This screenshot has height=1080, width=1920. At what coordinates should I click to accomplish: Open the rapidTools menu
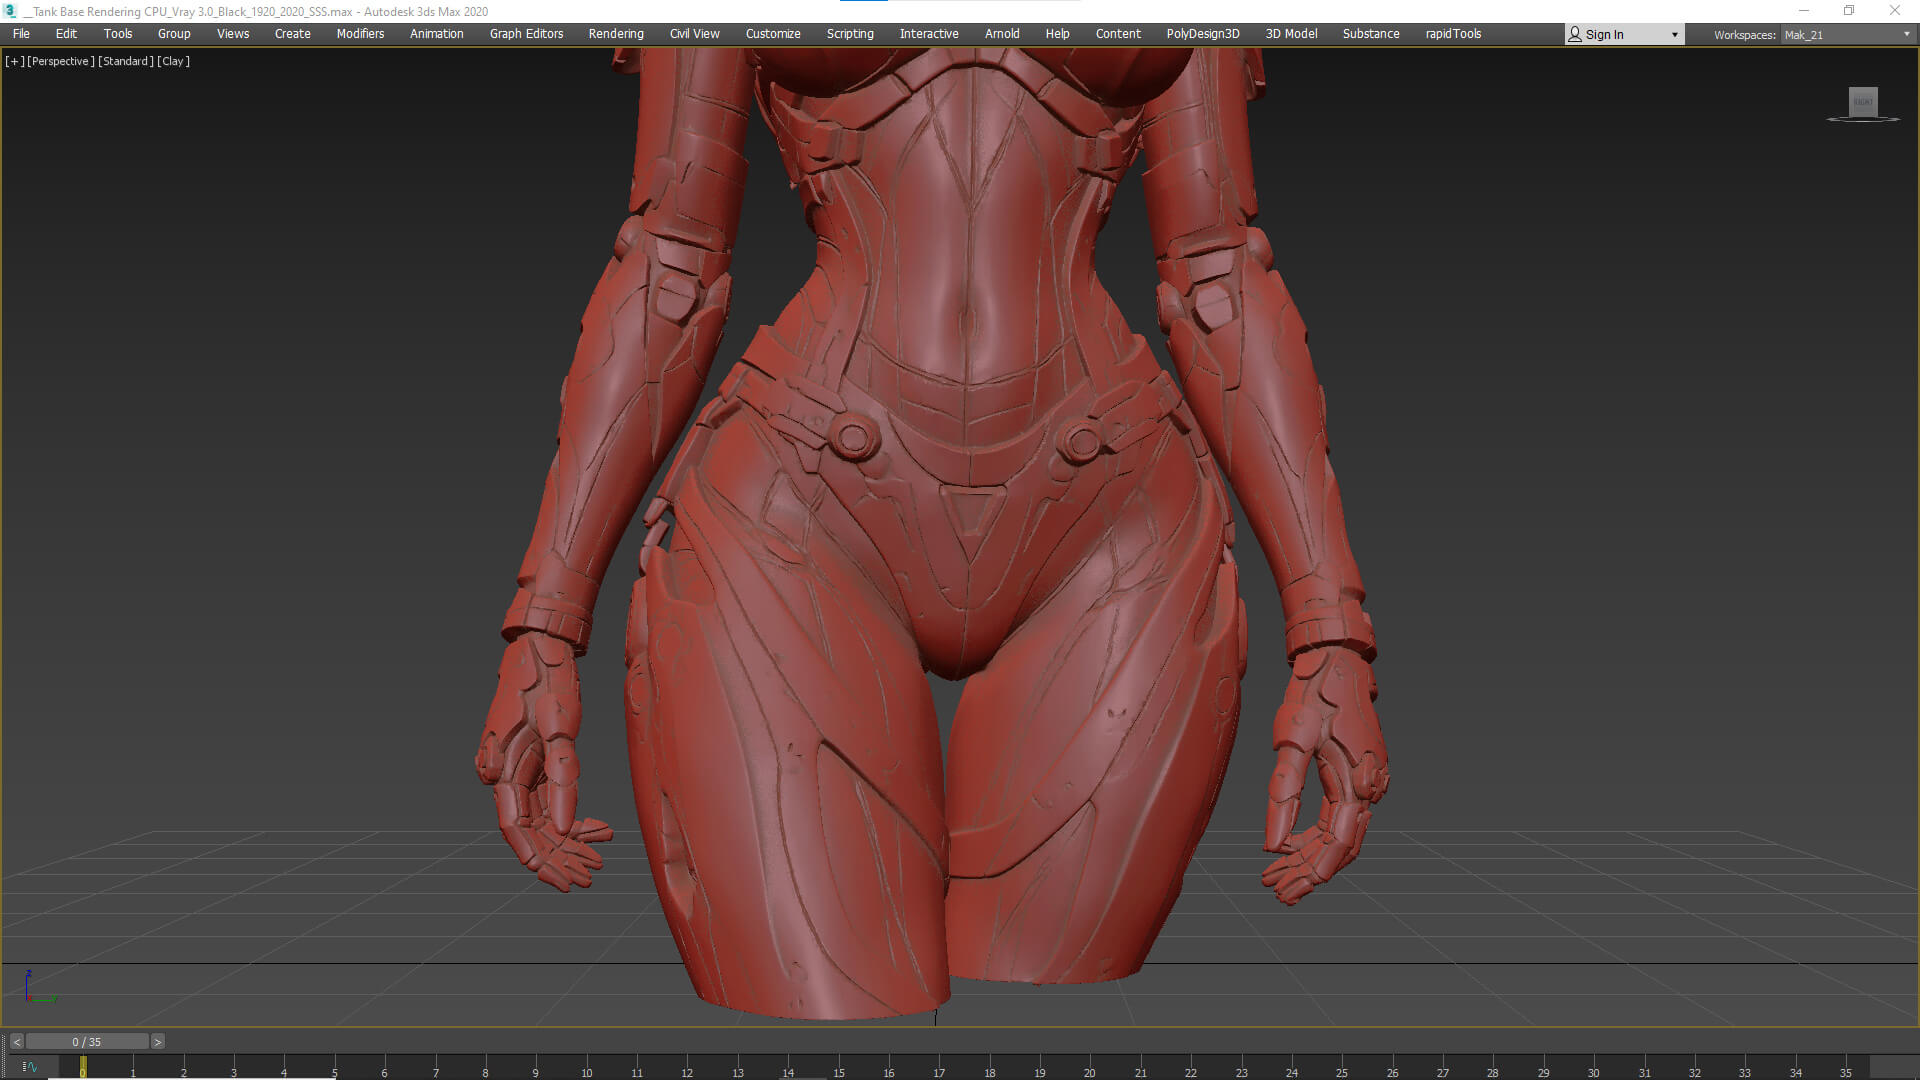(x=1453, y=34)
